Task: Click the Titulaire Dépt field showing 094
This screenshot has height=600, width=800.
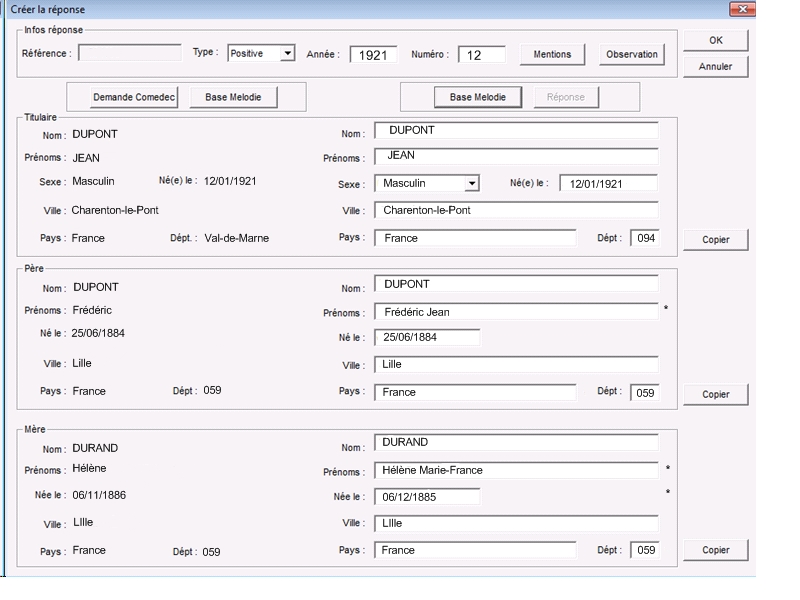Action: click(x=643, y=239)
